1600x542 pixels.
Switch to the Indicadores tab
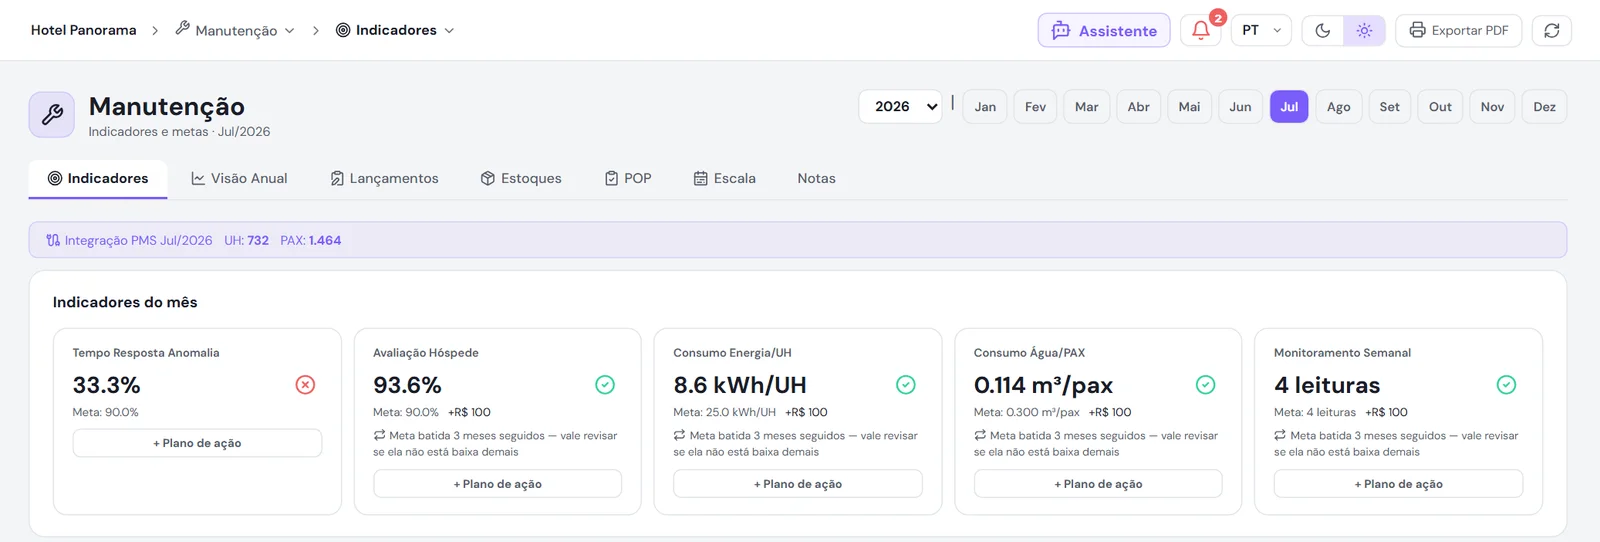click(98, 178)
